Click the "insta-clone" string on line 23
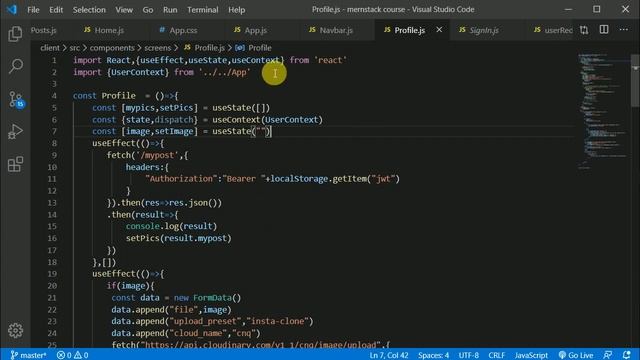The height and width of the screenshot is (360, 640). [277, 321]
